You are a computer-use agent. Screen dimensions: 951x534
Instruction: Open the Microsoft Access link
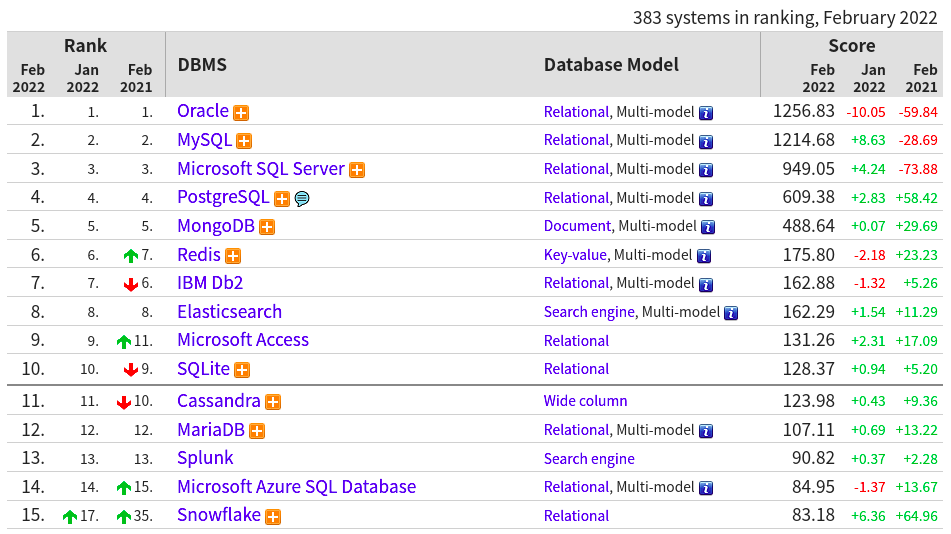(x=243, y=340)
